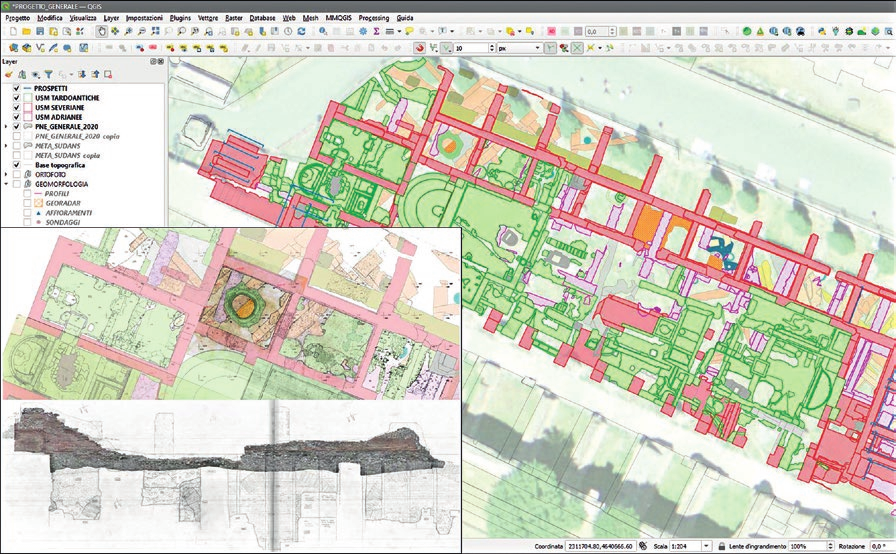Select the PNE_GENERALE_2020 copia layer
The height and width of the screenshot is (554, 896).
(77, 136)
